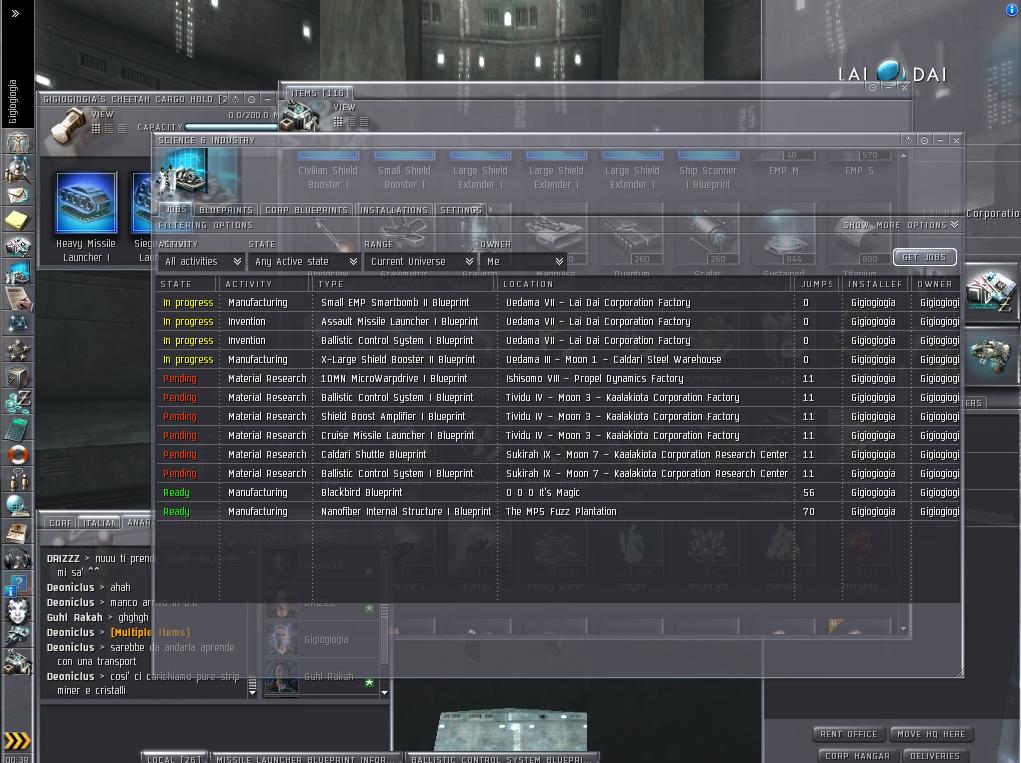
Task: Click the cargo hold Capacity bar
Action: [232, 127]
